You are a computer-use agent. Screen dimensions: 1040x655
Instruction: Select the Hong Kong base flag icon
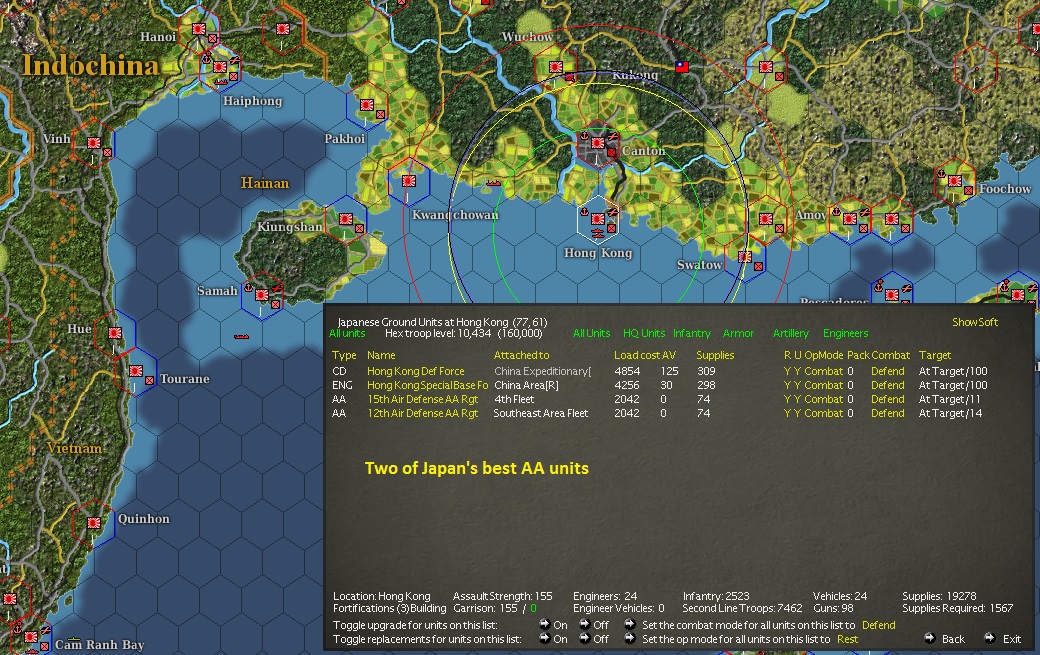598,219
